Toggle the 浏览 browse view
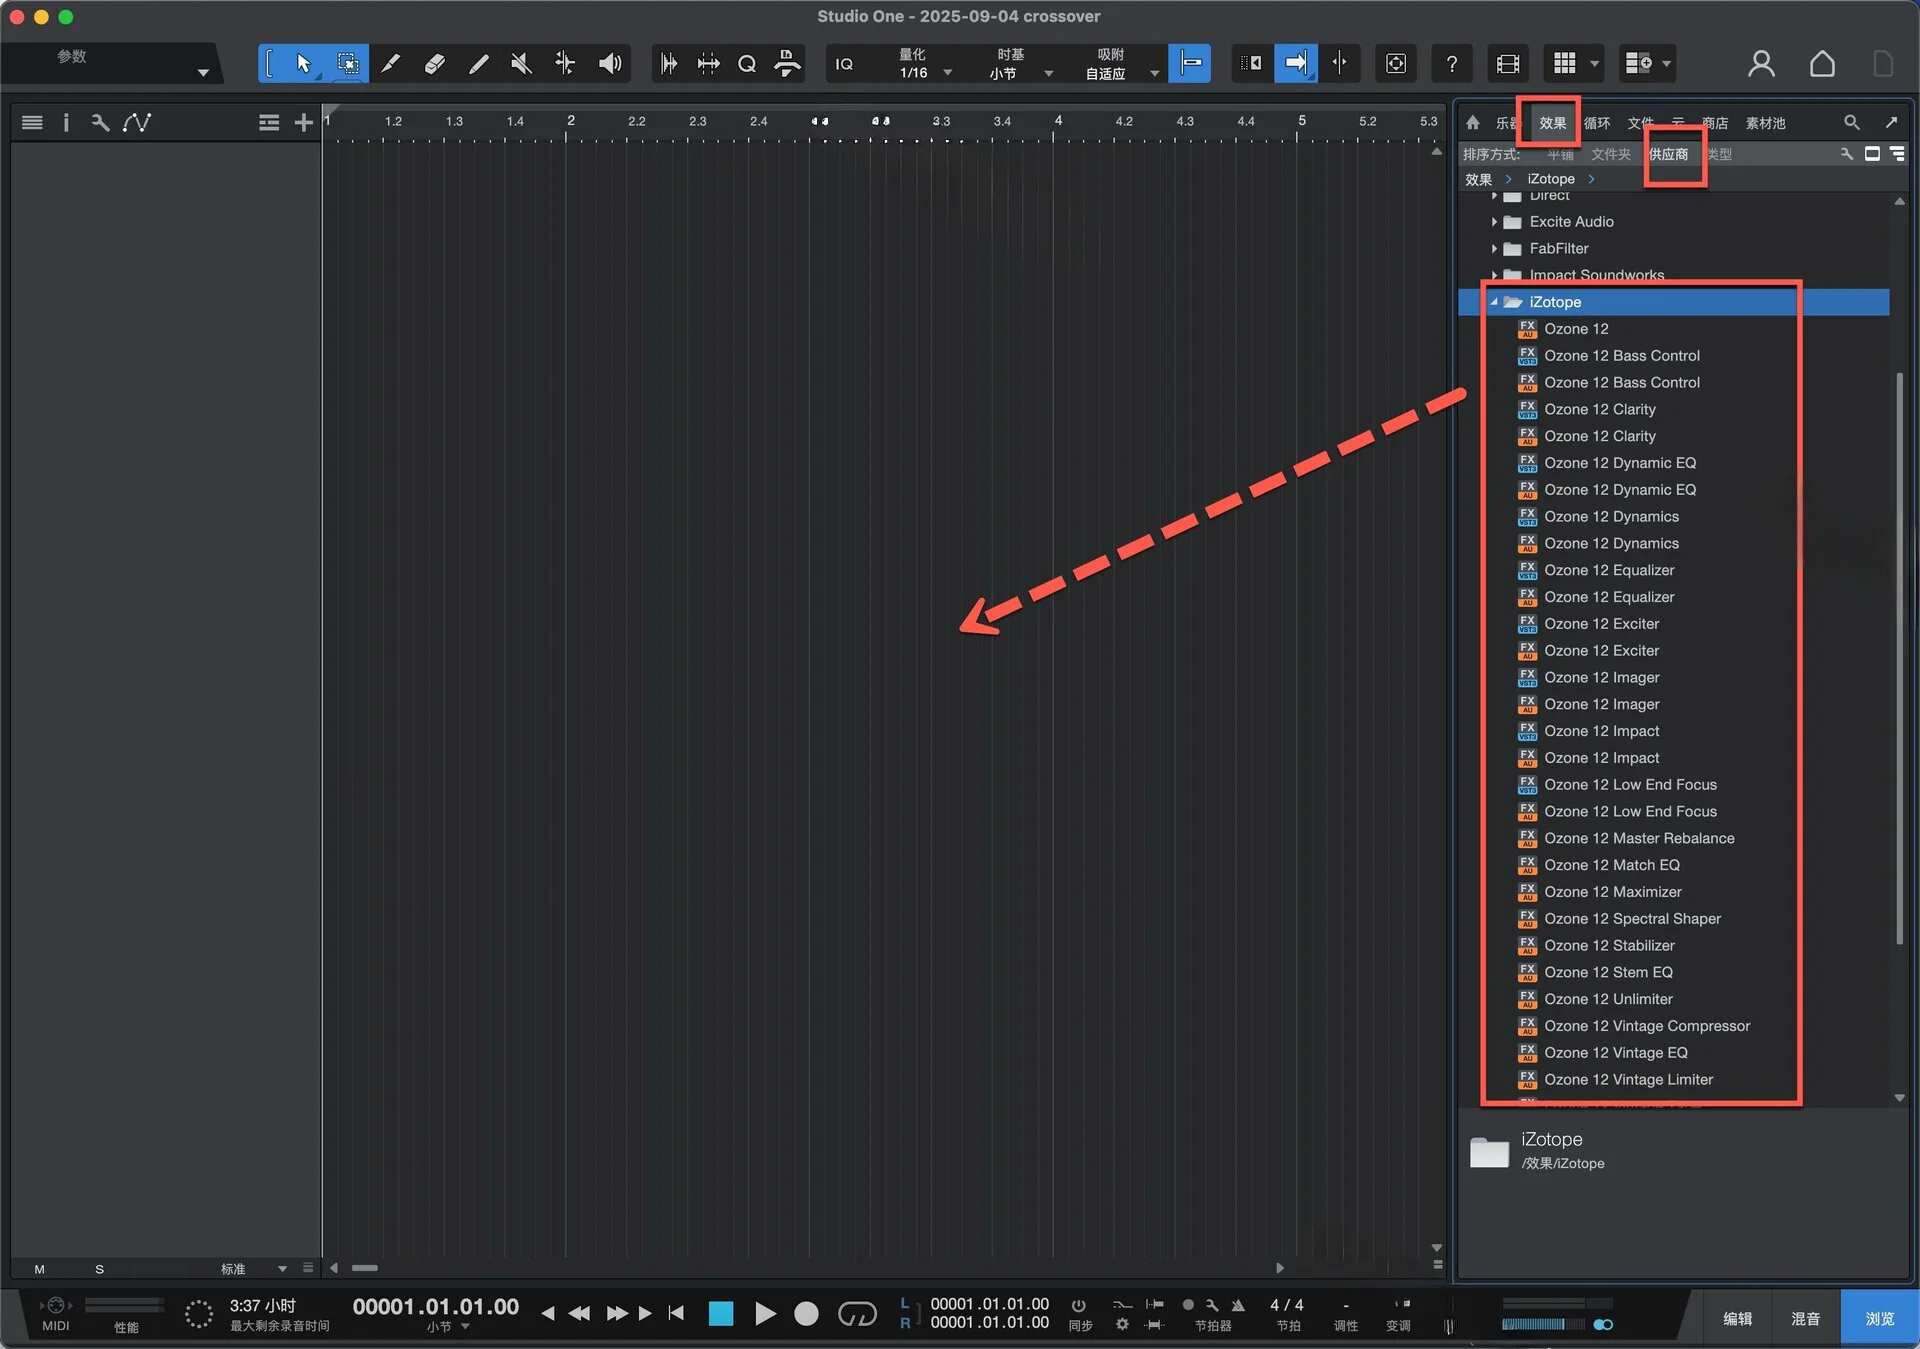The image size is (1920, 1349). (1879, 1319)
